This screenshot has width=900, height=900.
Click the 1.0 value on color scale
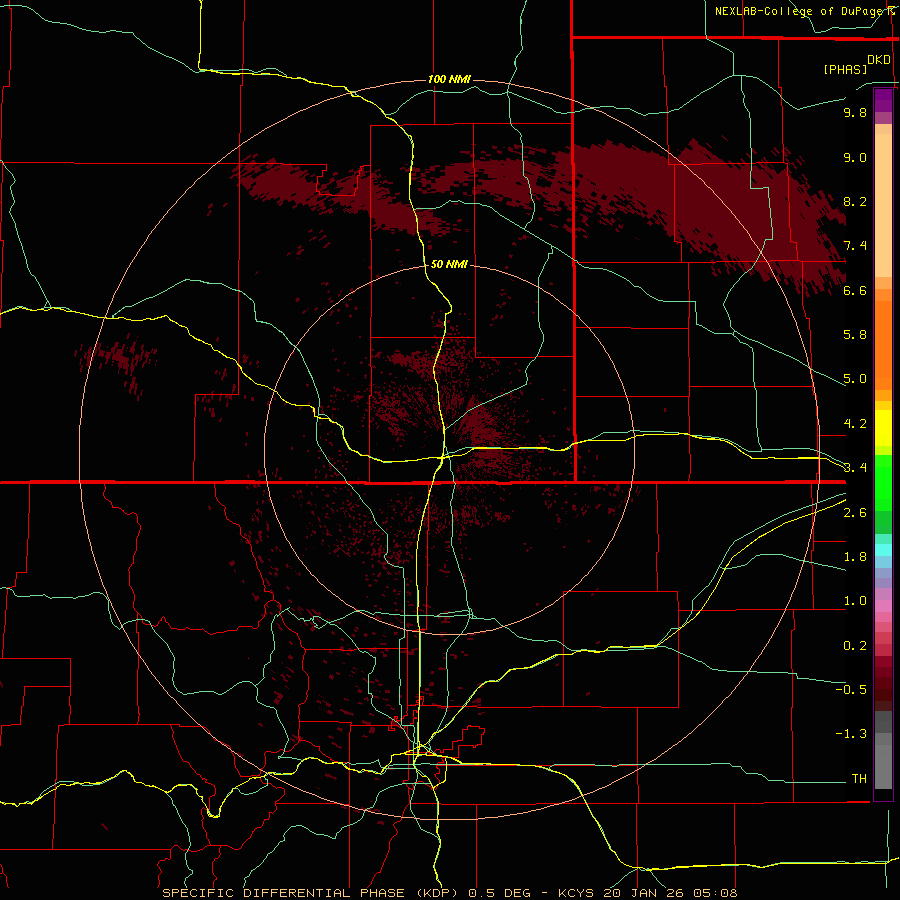[x=855, y=601]
